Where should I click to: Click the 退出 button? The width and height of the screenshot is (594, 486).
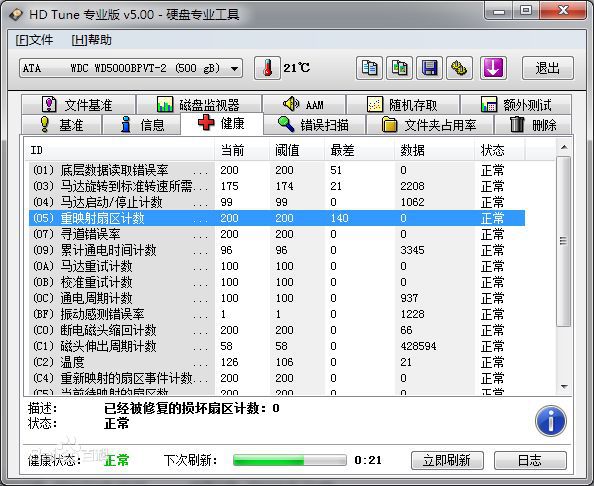click(x=548, y=68)
